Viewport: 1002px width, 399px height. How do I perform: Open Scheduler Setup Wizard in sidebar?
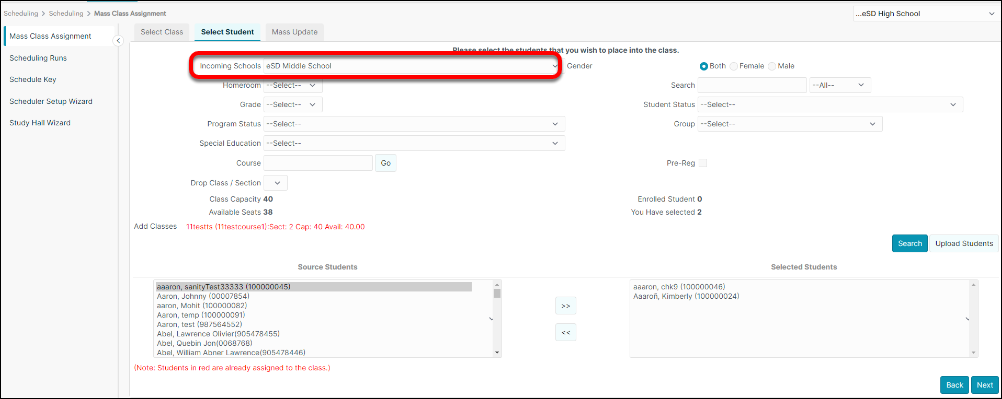coord(50,102)
